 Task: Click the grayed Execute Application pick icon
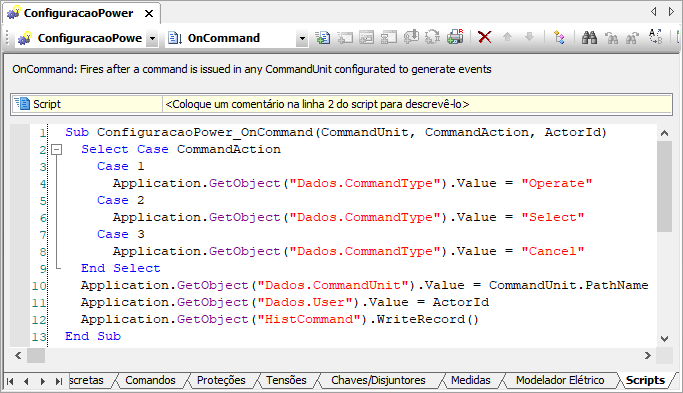(x=389, y=37)
